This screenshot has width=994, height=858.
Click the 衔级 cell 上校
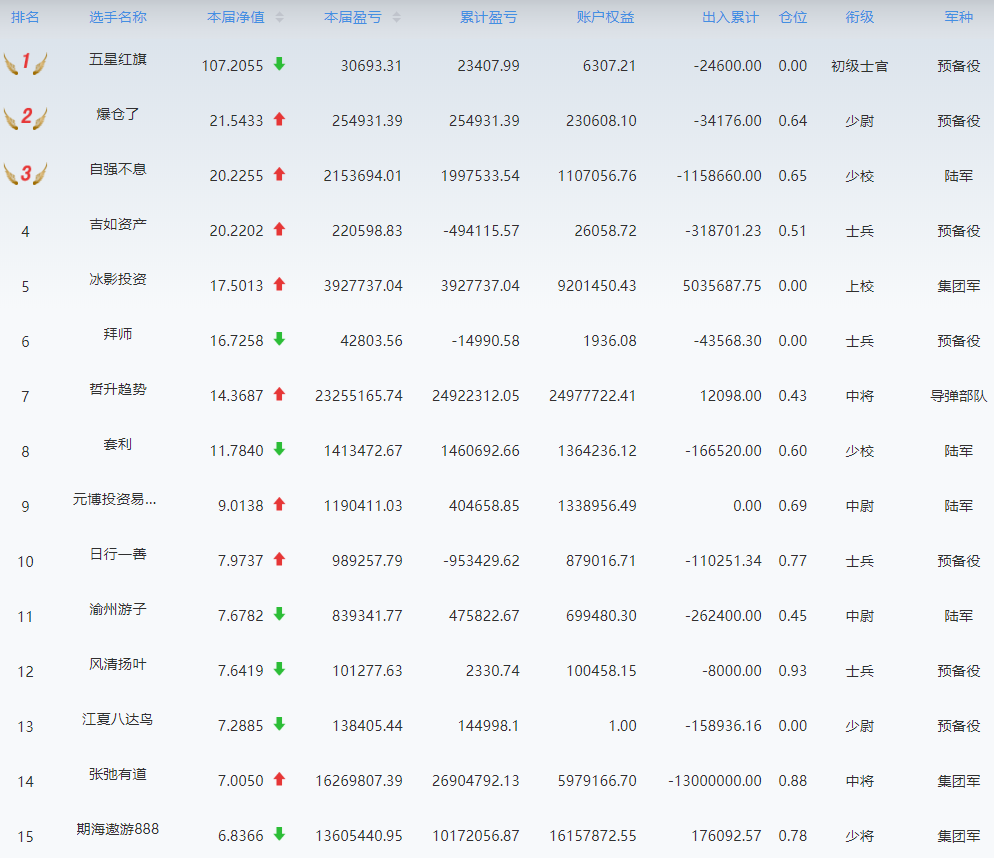(x=860, y=286)
